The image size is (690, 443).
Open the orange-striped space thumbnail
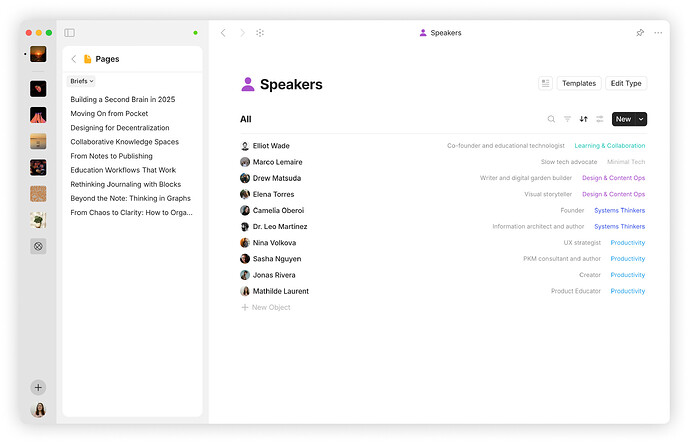(38, 115)
